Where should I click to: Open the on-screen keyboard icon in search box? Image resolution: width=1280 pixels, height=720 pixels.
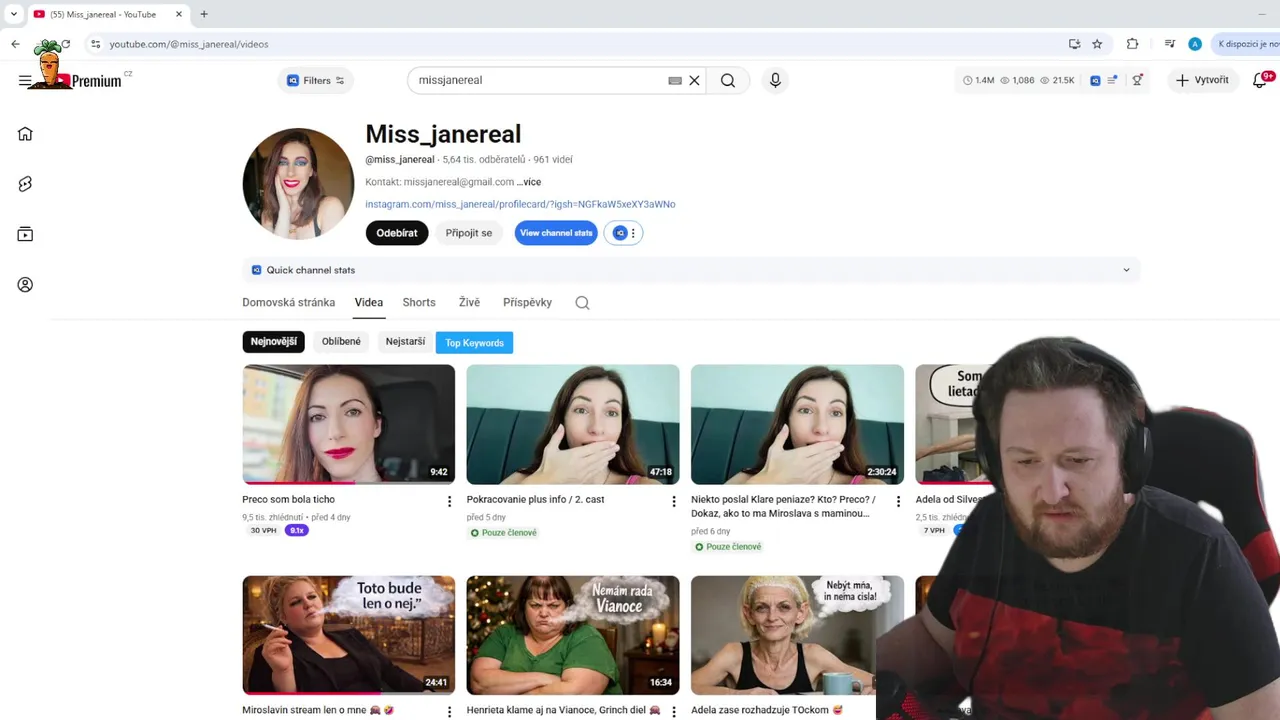click(675, 80)
